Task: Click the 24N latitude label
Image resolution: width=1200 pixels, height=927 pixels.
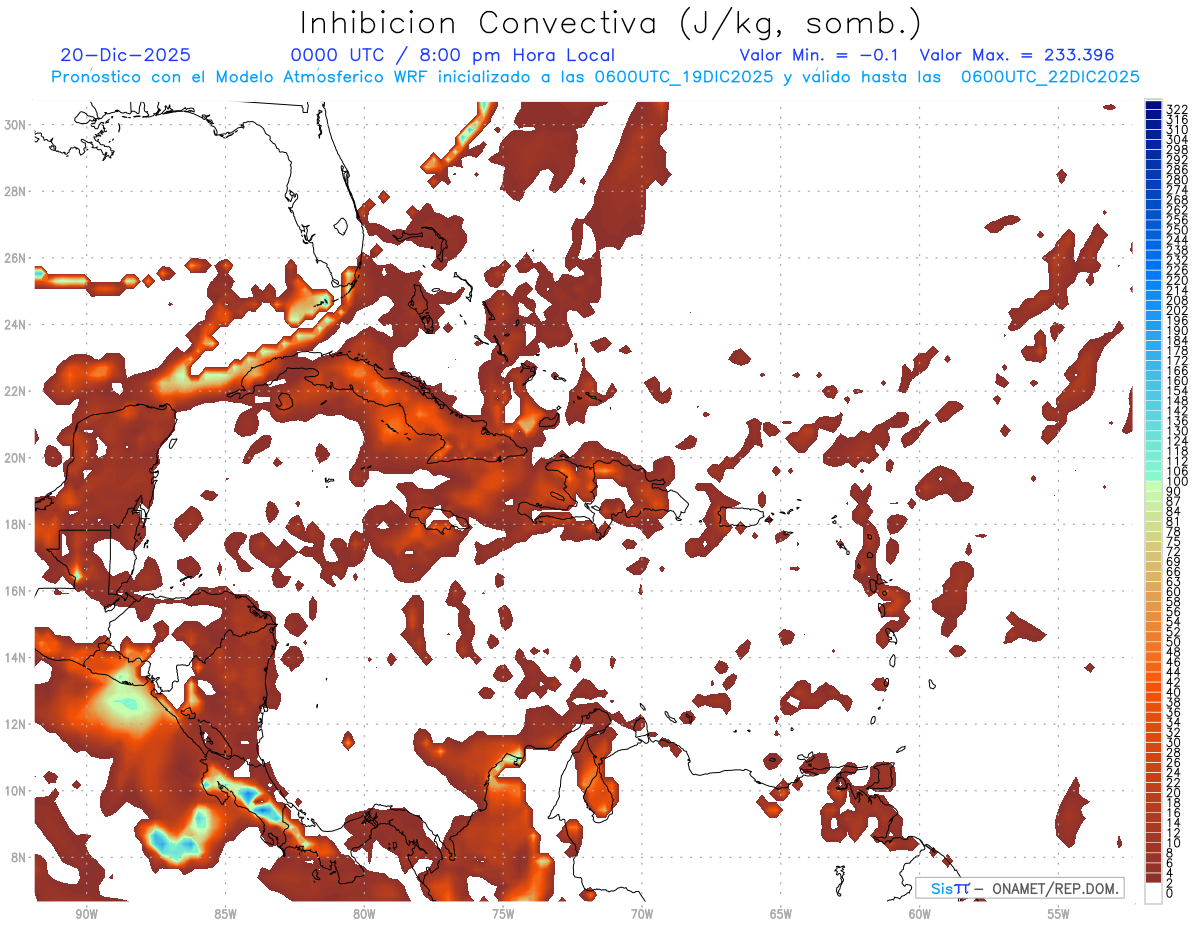Action: tap(15, 325)
